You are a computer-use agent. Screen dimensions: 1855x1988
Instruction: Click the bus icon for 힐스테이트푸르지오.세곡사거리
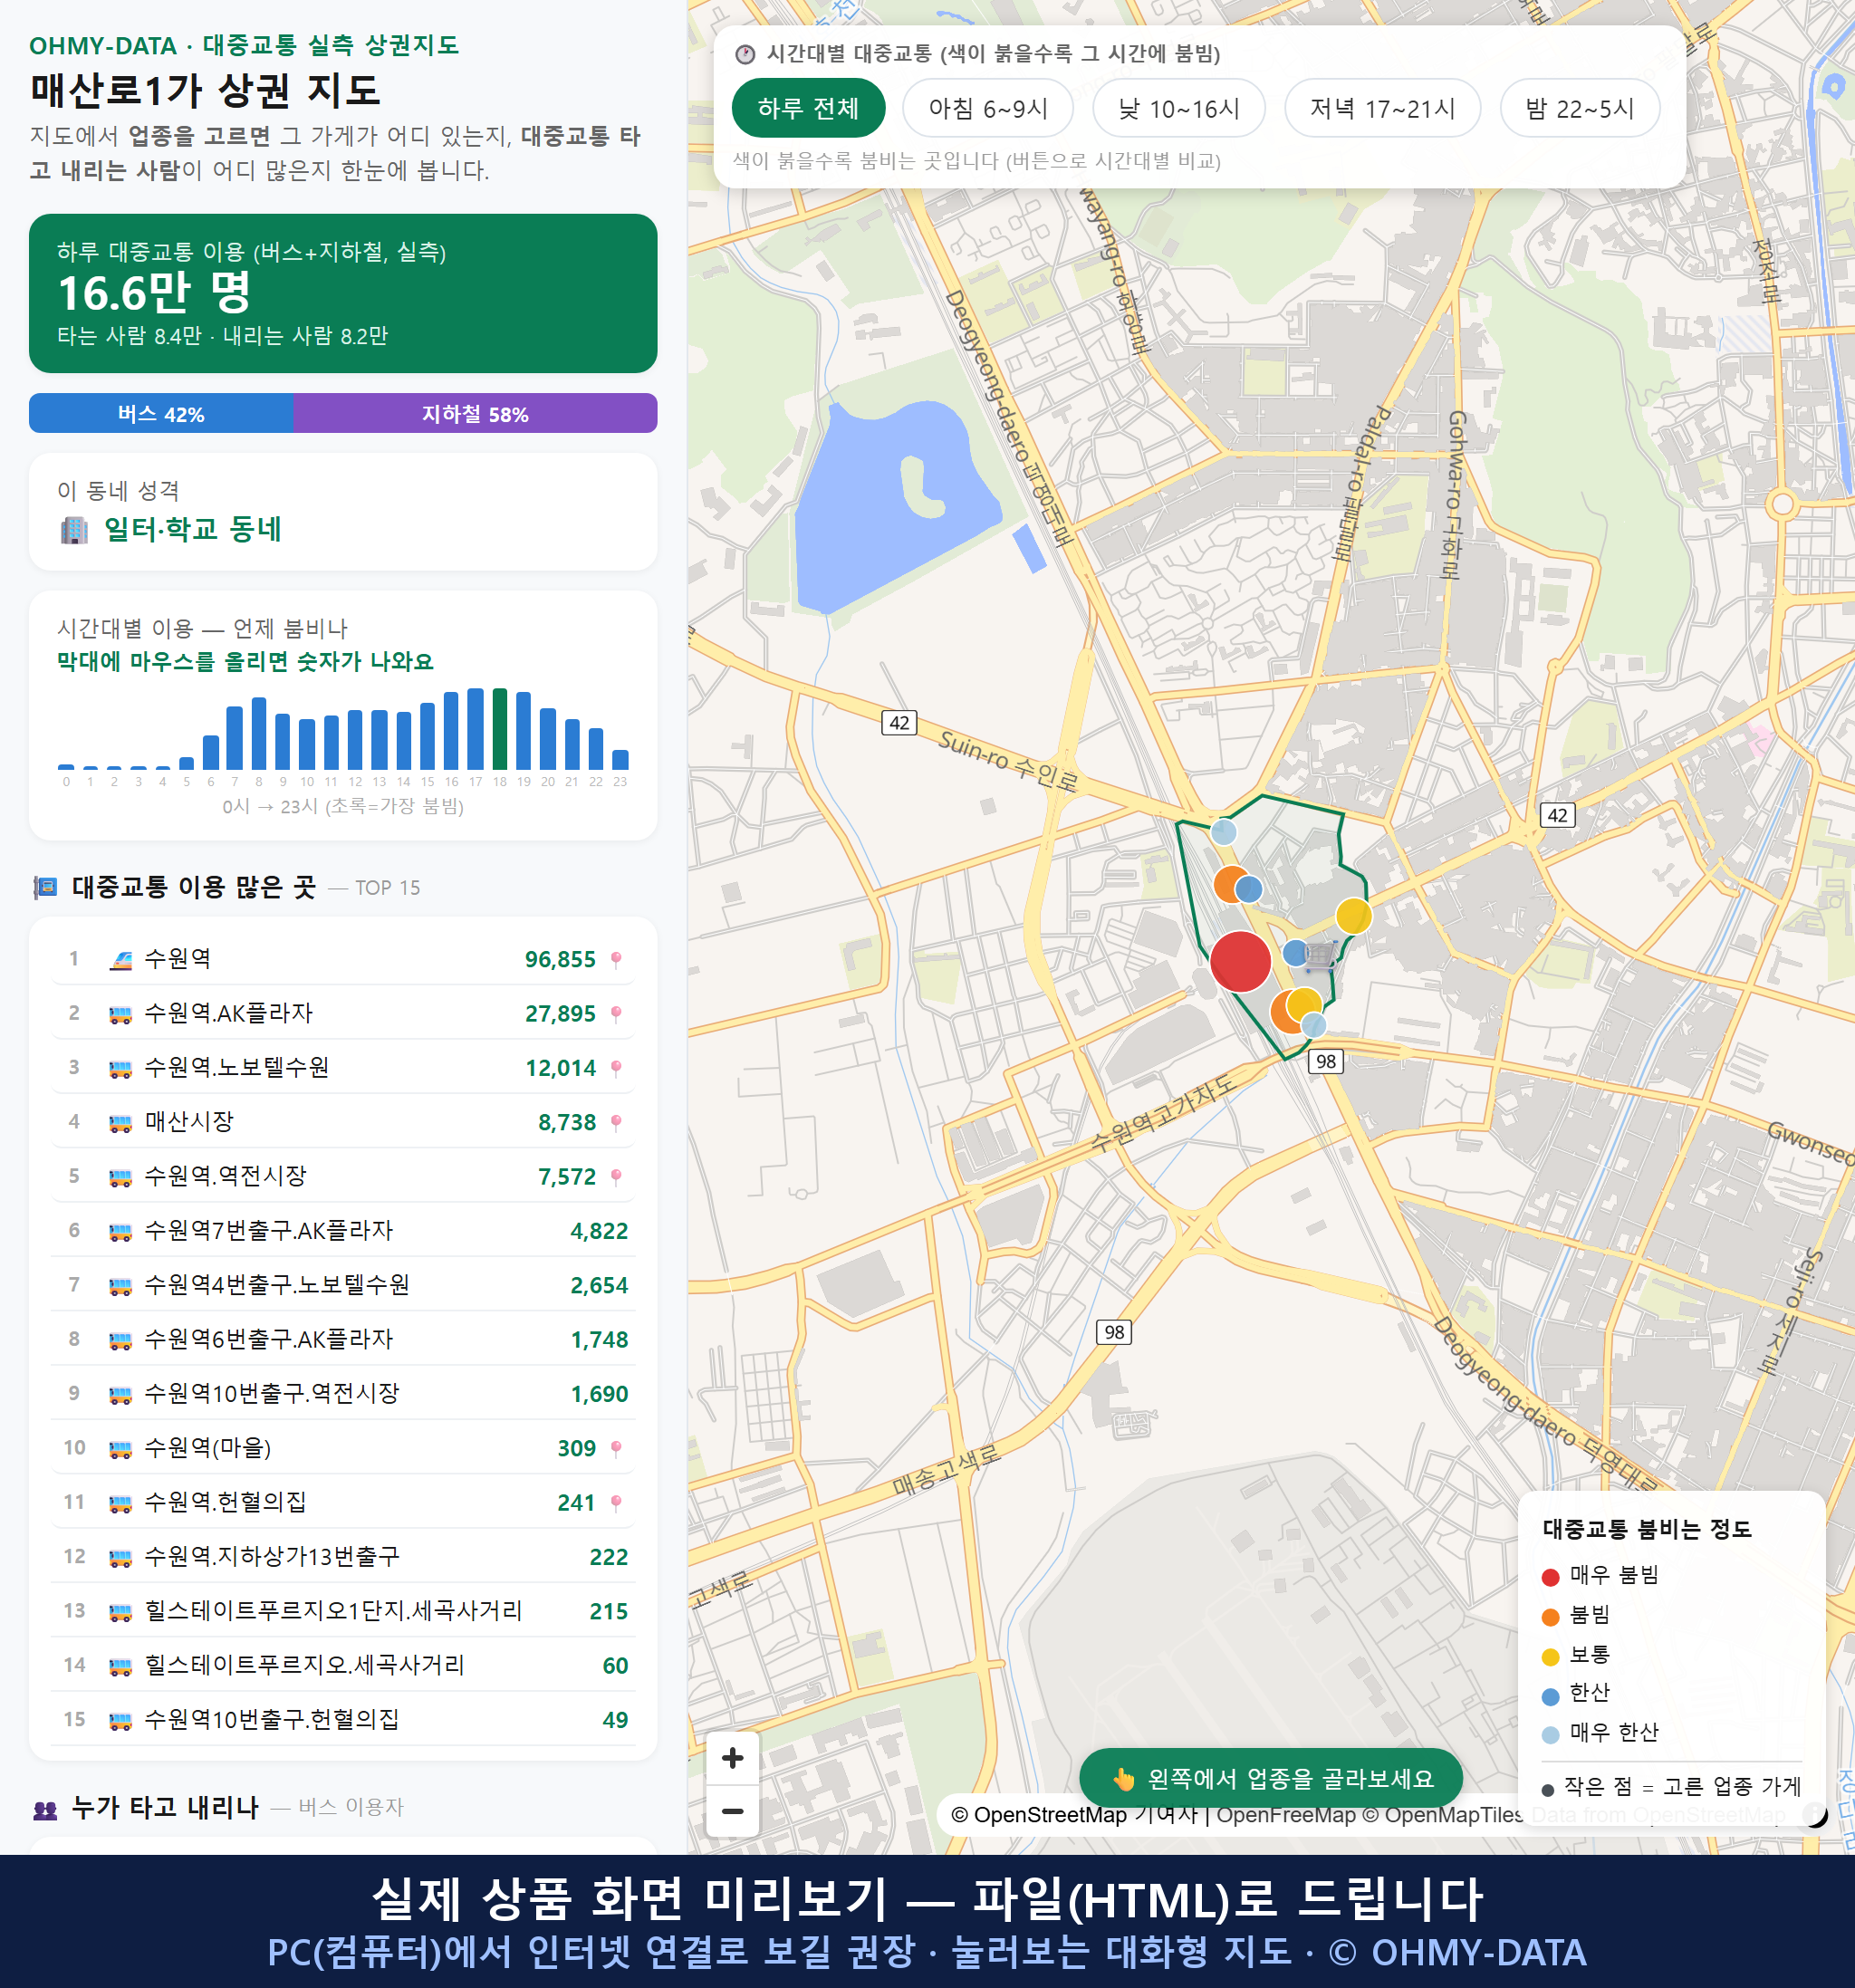pyautogui.click(x=121, y=1666)
